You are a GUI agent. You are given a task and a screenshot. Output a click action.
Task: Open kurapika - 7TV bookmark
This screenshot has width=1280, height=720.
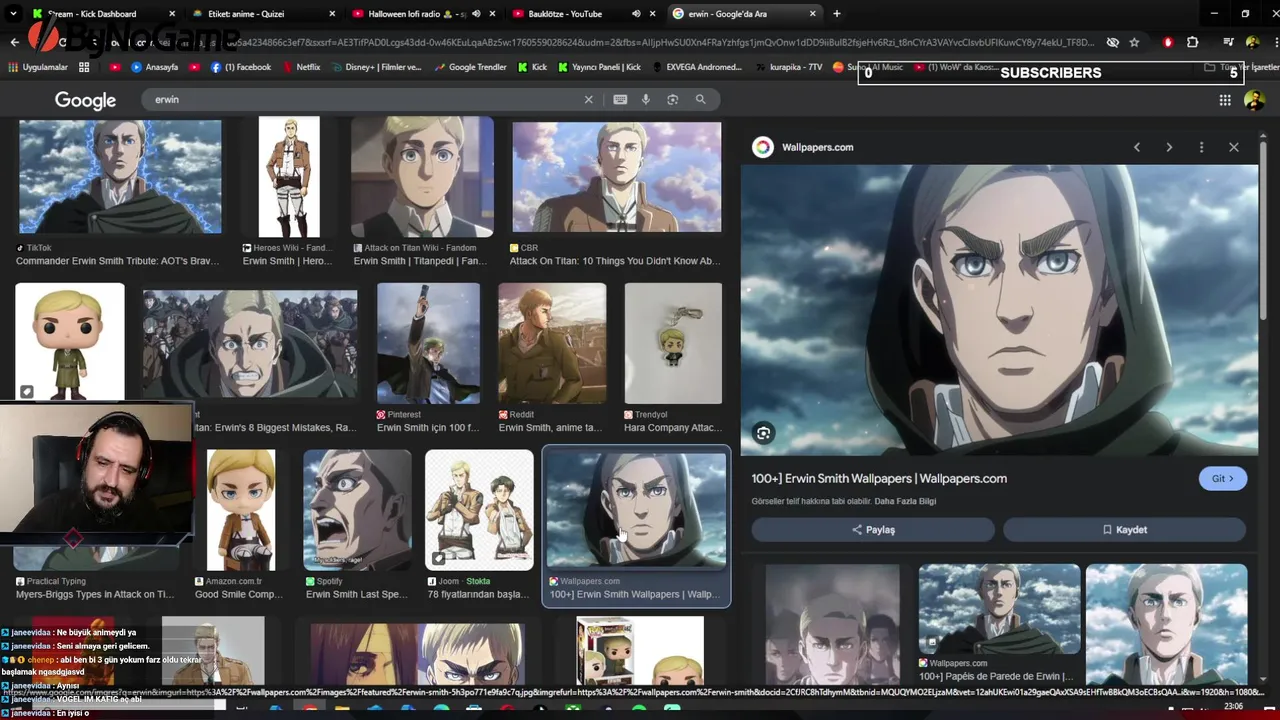(x=789, y=67)
